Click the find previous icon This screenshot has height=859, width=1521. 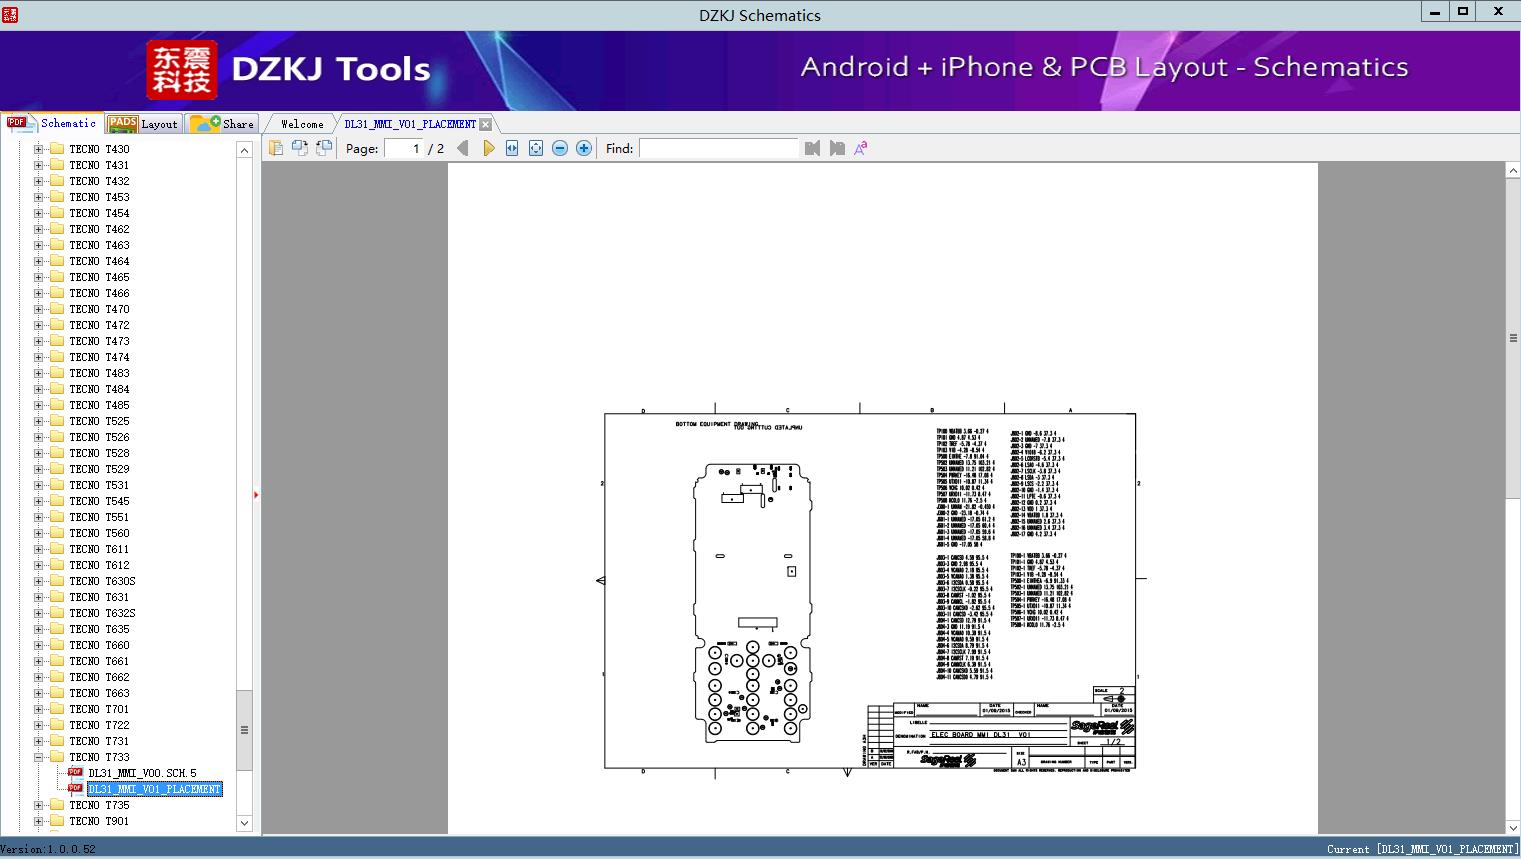pyautogui.click(x=812, y=148)
